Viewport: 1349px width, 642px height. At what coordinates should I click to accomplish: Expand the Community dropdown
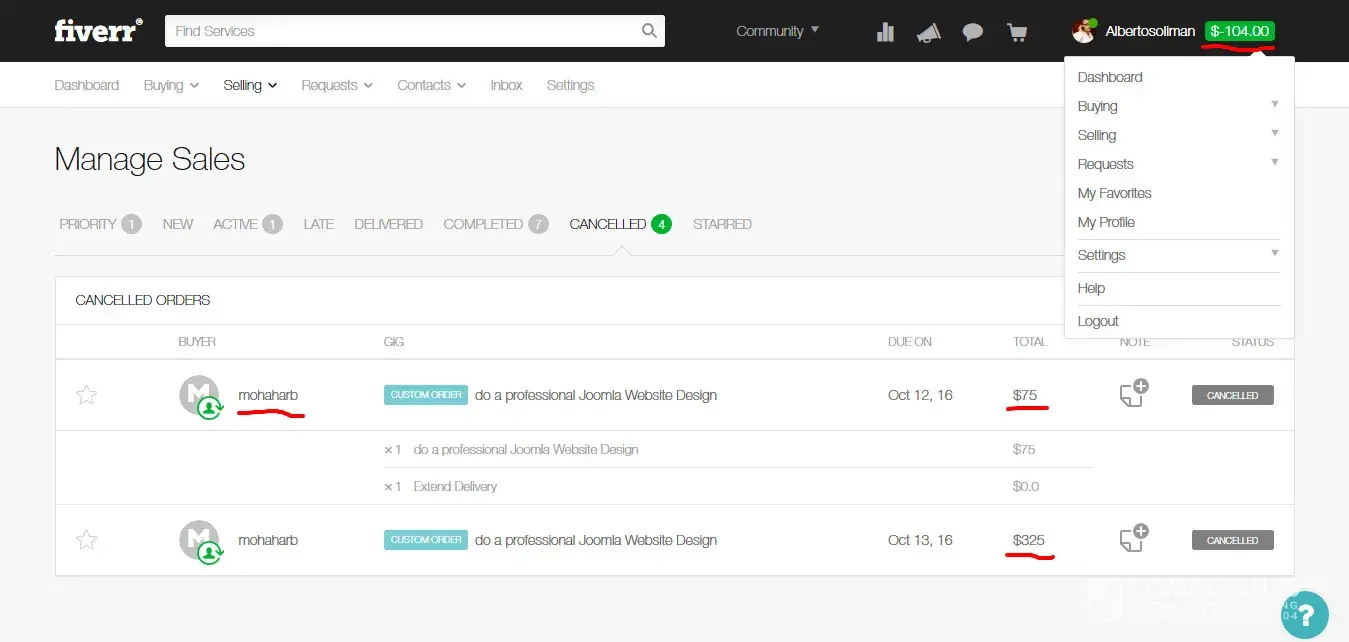tap(777, 31)
